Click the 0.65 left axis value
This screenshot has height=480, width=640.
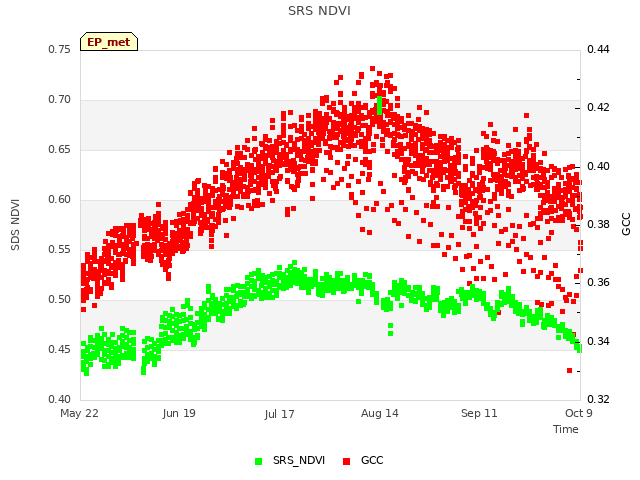tap(60, 149)
